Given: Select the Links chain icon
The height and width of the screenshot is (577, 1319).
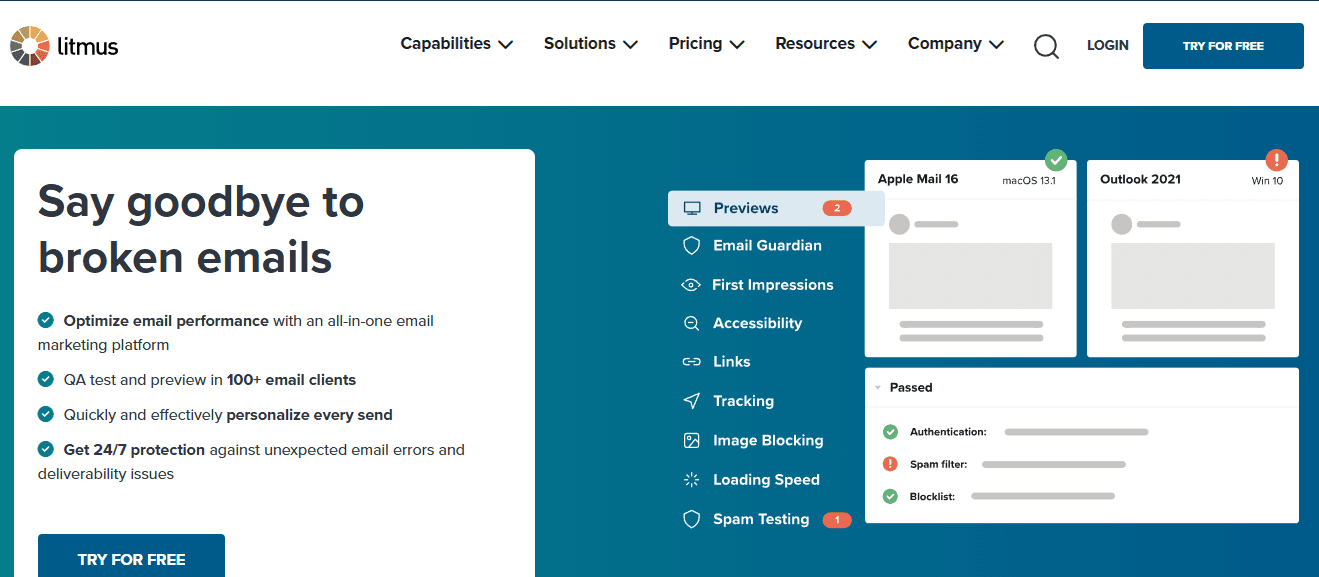Looking at the screenshot, I should (x=690, y=361).
